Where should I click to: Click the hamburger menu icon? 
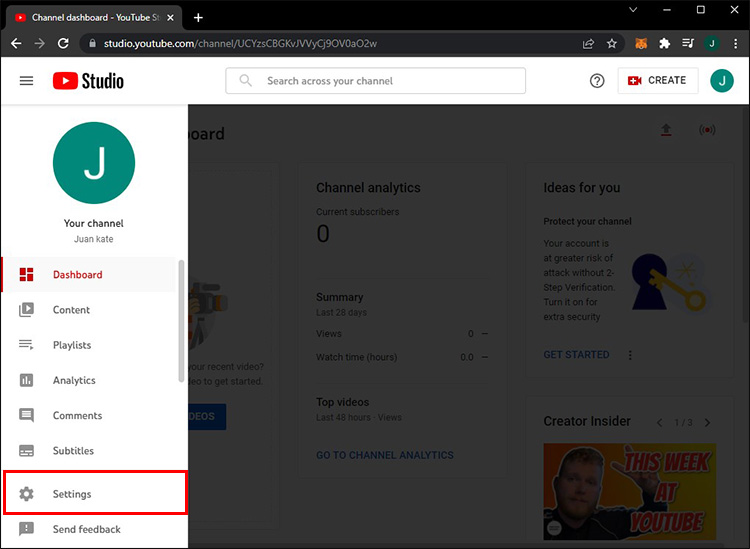click(26, 81)
